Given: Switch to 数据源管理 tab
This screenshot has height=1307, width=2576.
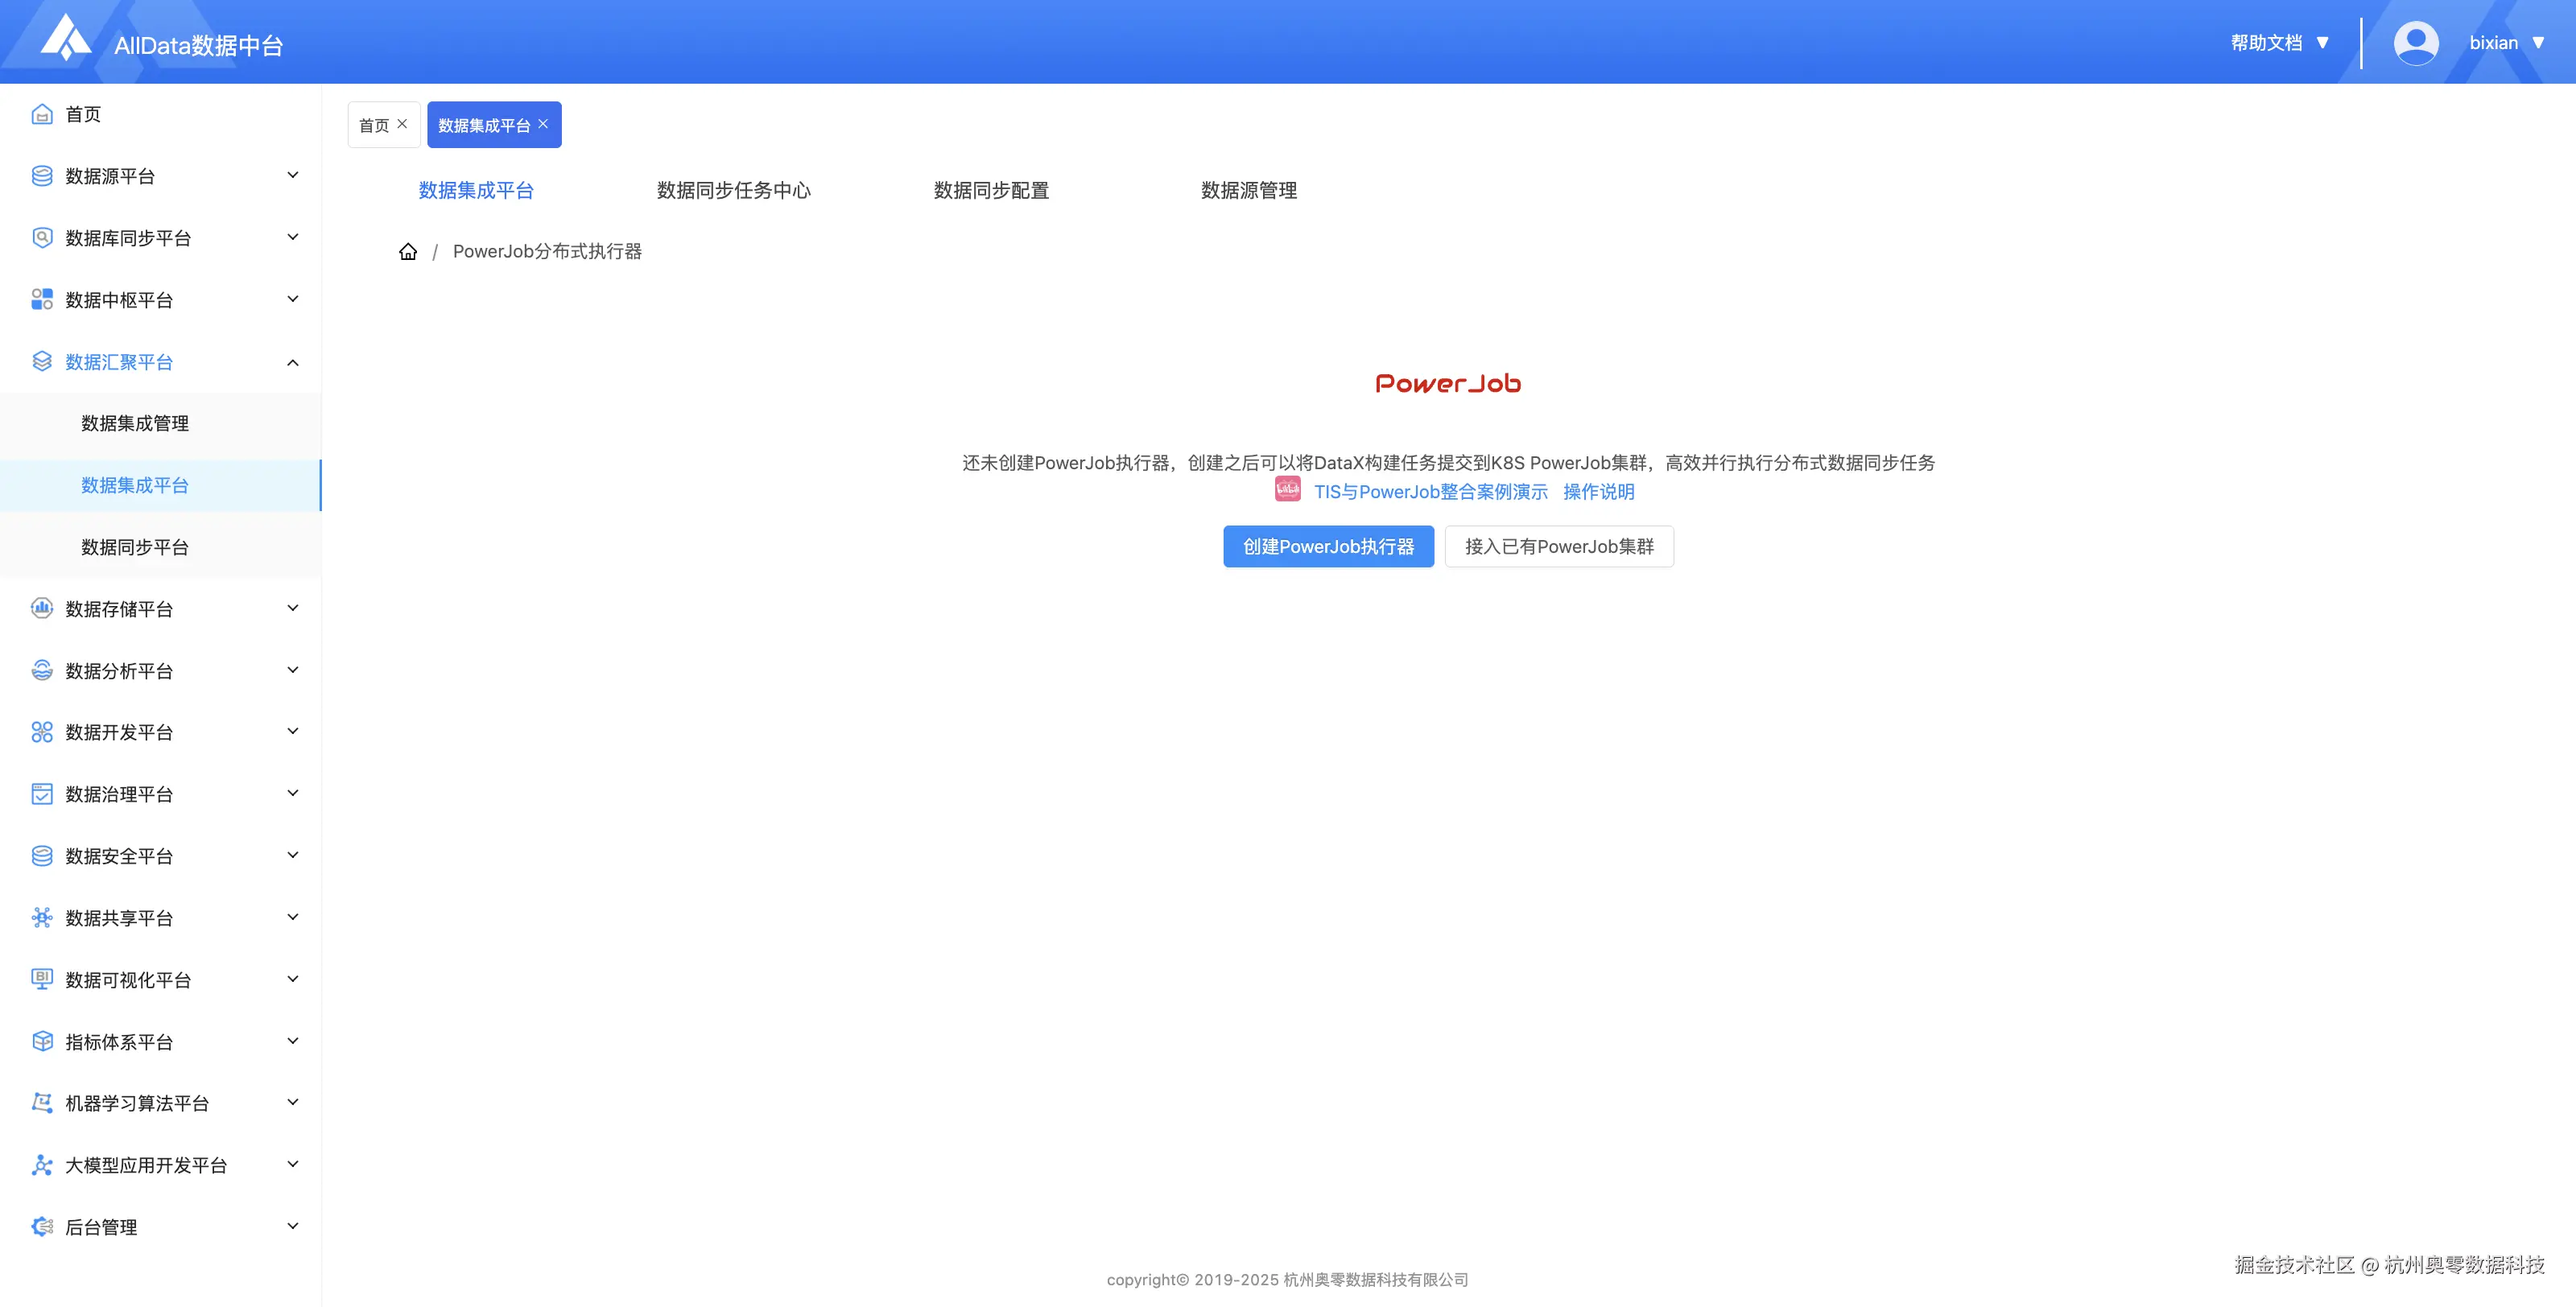Looking at the screenshot, I should click(1248, 190).
